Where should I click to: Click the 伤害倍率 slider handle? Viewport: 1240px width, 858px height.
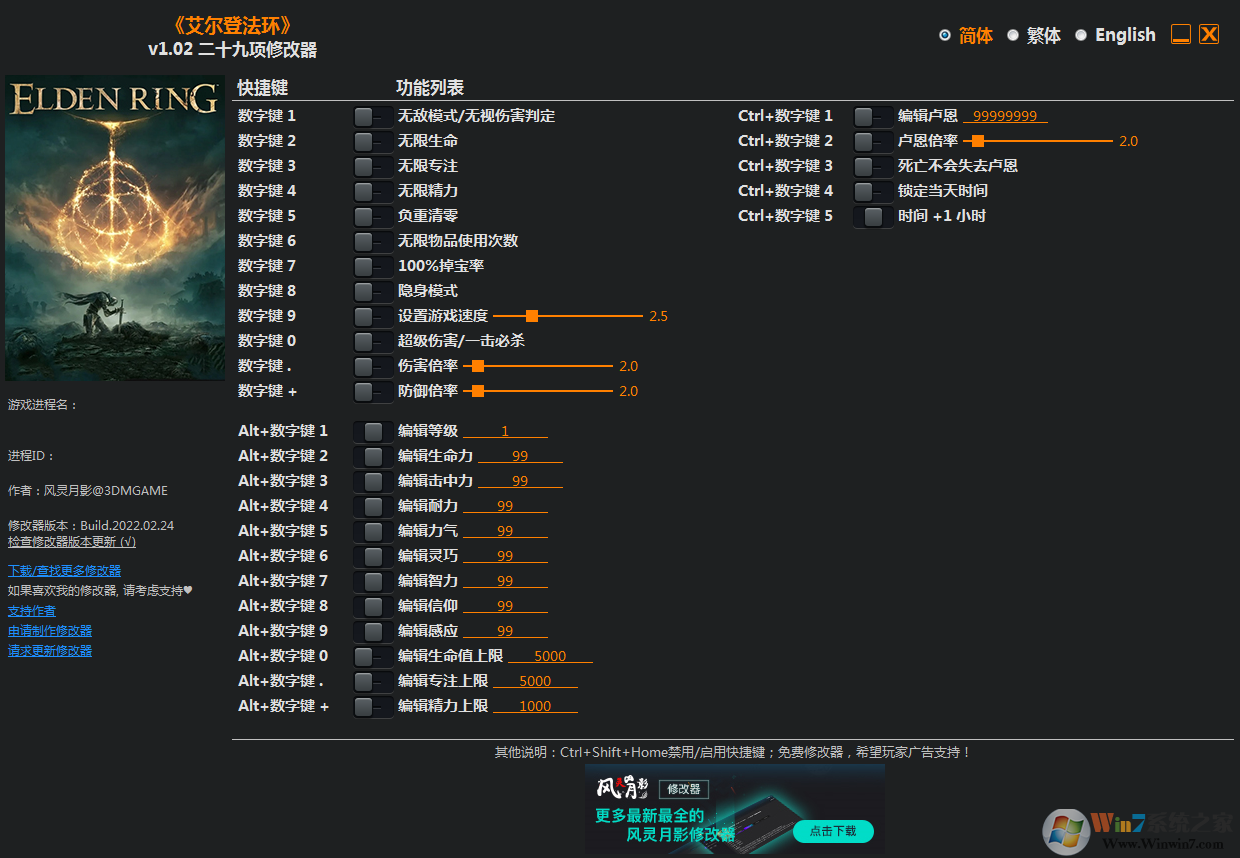coord(478,365)
